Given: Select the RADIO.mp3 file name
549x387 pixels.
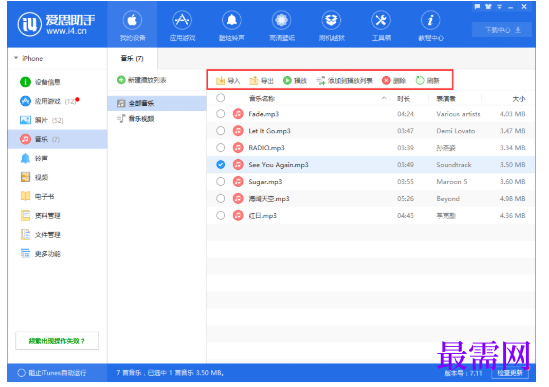Looking at the screenshot, I should click(x=266, y=148).
